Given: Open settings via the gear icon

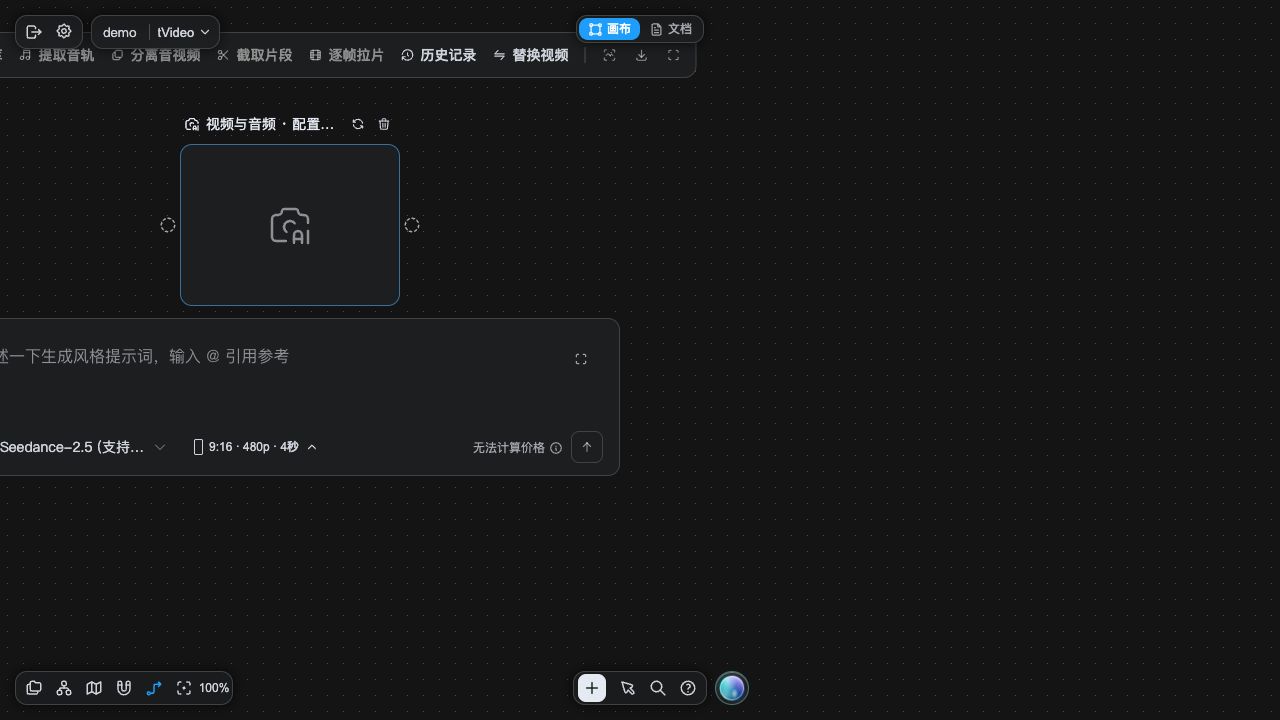Looking at the screenshot, I should [64, 32].
